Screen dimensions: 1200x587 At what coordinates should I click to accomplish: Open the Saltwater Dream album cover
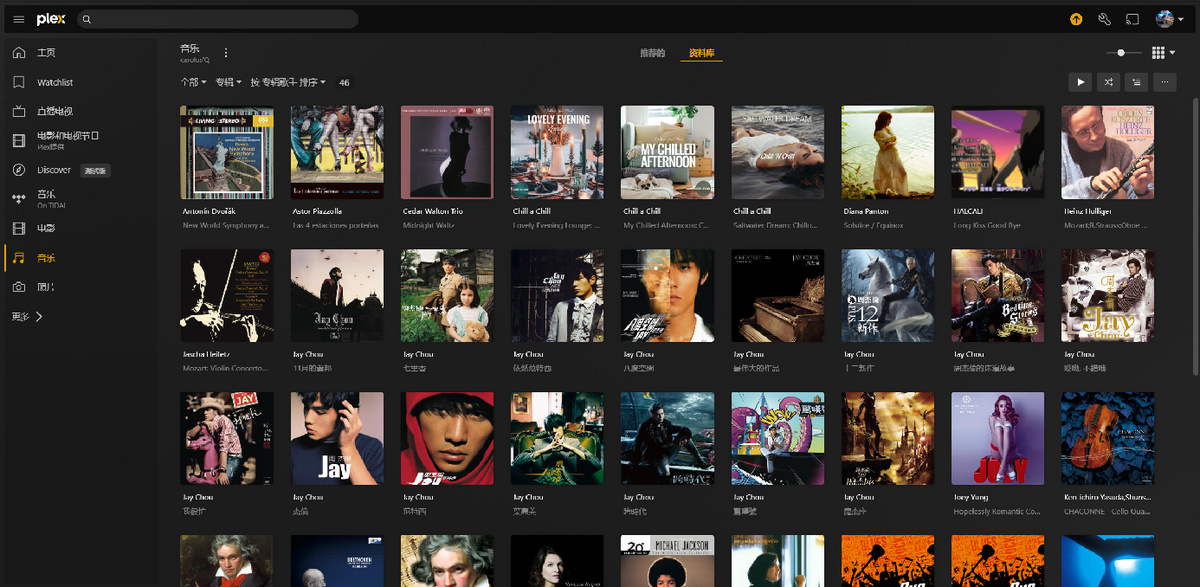pos(778,152)
